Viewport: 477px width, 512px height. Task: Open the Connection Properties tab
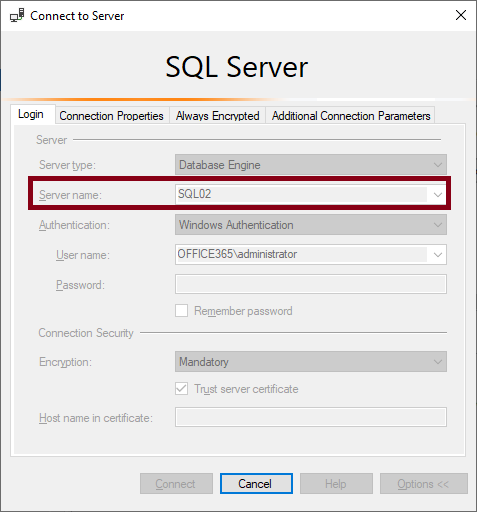tap(112, 116)
